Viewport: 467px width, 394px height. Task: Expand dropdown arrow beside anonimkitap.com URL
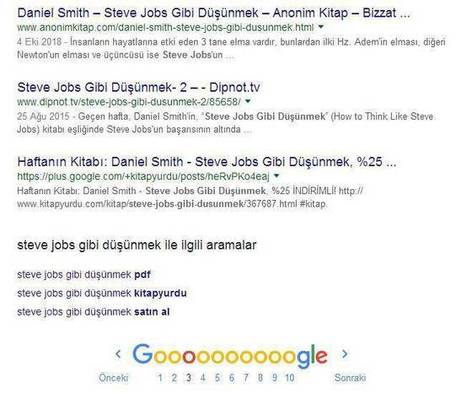(x=321, y=27)
